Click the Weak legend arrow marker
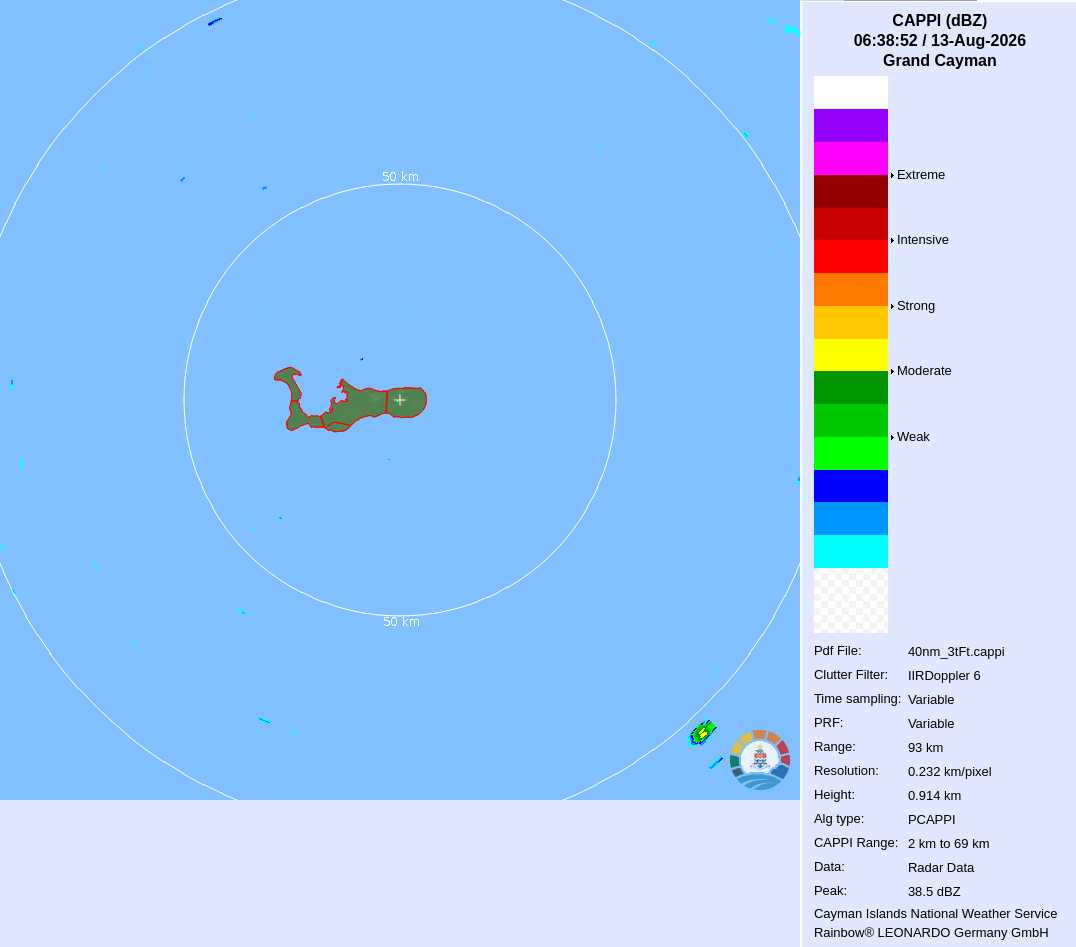This screenshot has height=947, width=1076. click(892, 437)
